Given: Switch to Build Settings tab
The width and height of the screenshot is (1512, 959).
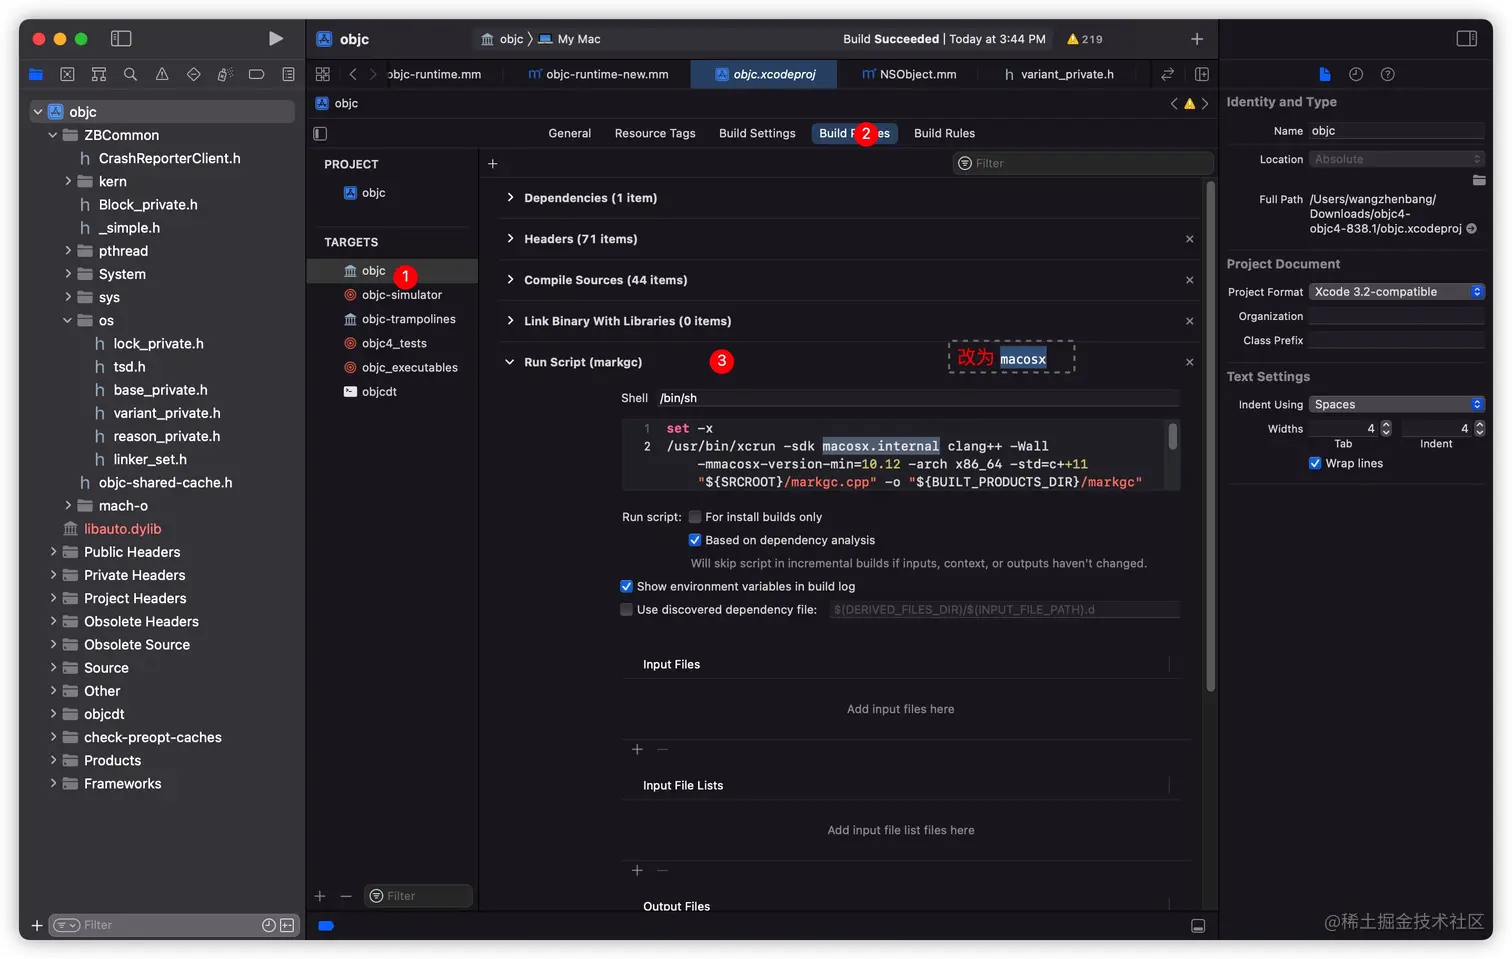Looking at the screenshot, I should point(757,133).
